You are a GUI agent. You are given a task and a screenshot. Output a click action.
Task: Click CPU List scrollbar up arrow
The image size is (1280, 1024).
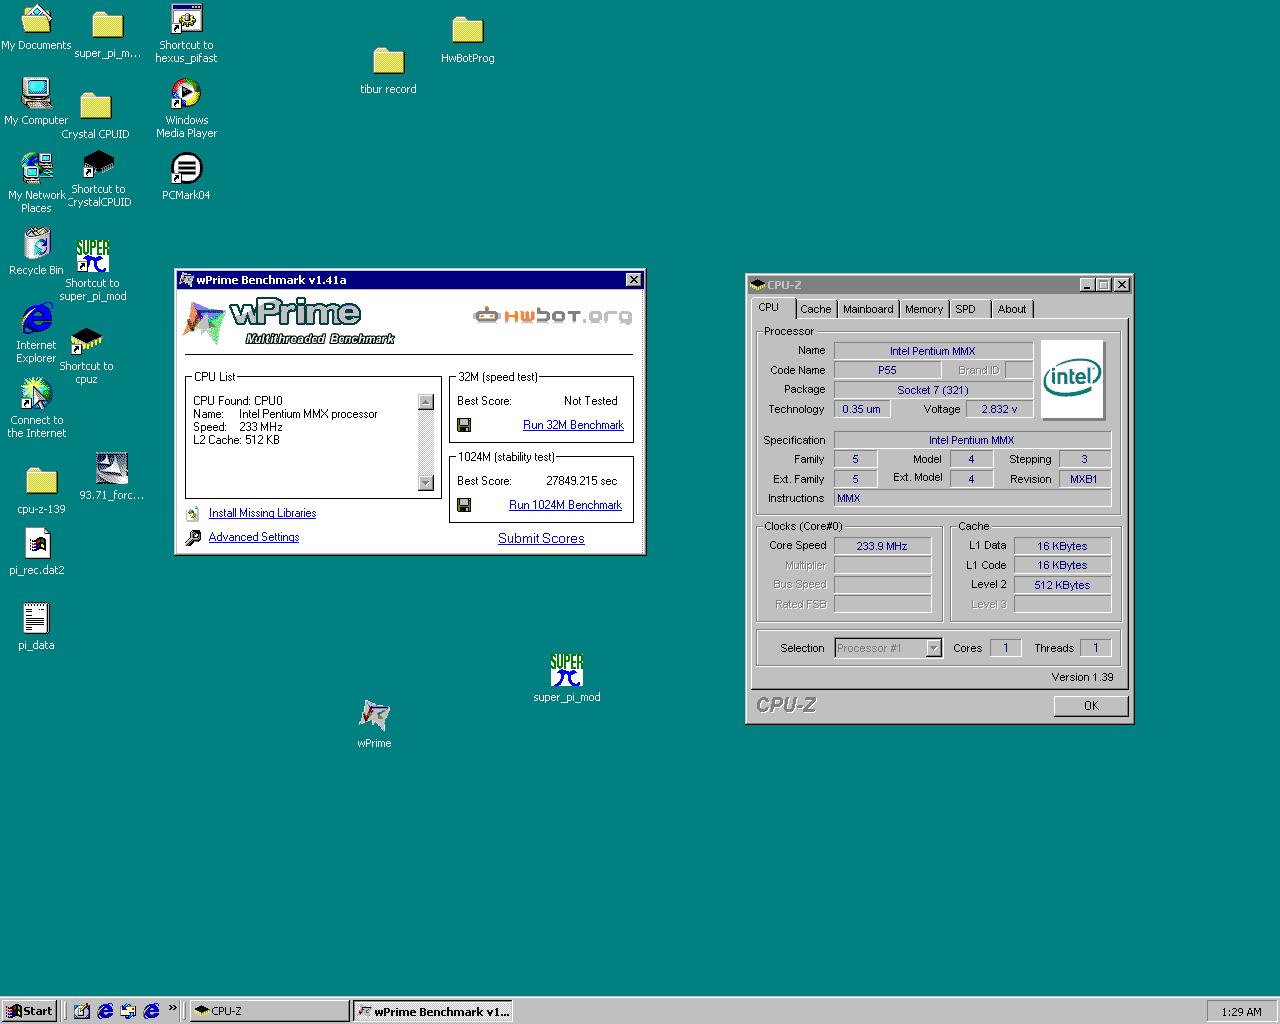pyautogui.click(x=425, y=402)
